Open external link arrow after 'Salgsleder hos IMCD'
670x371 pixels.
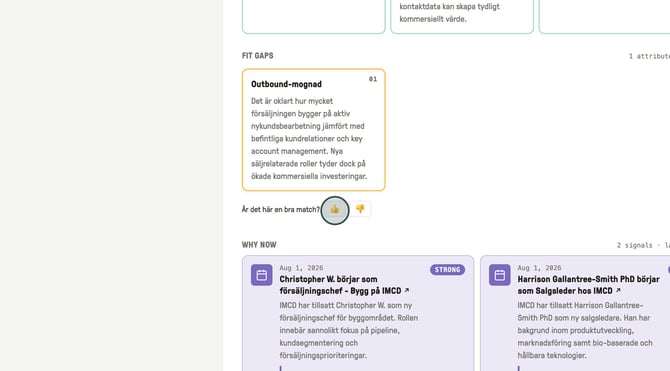[x=618, y=290]
